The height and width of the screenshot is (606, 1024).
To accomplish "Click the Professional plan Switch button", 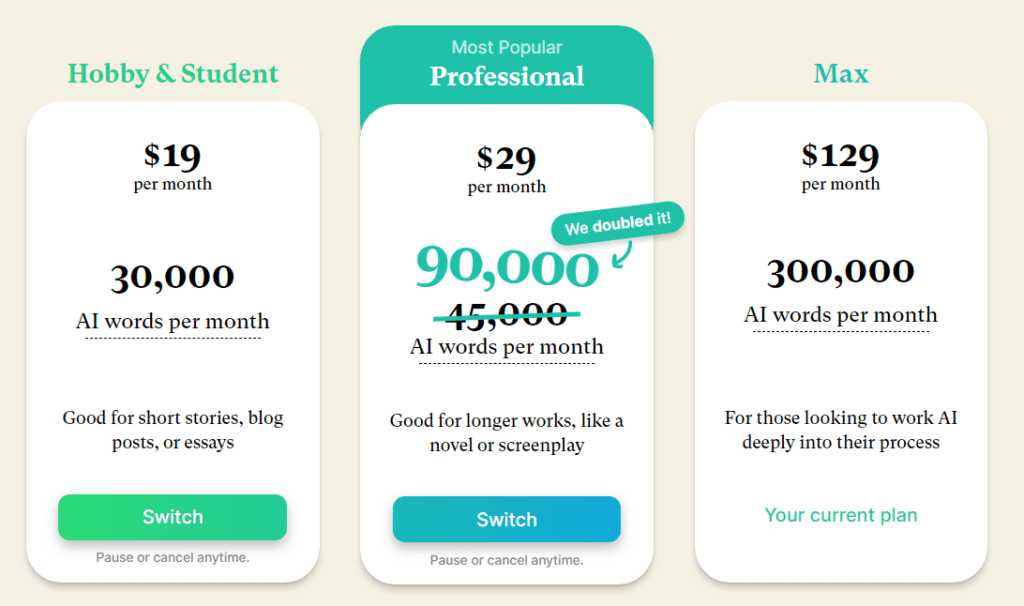I will coord(506,519).
